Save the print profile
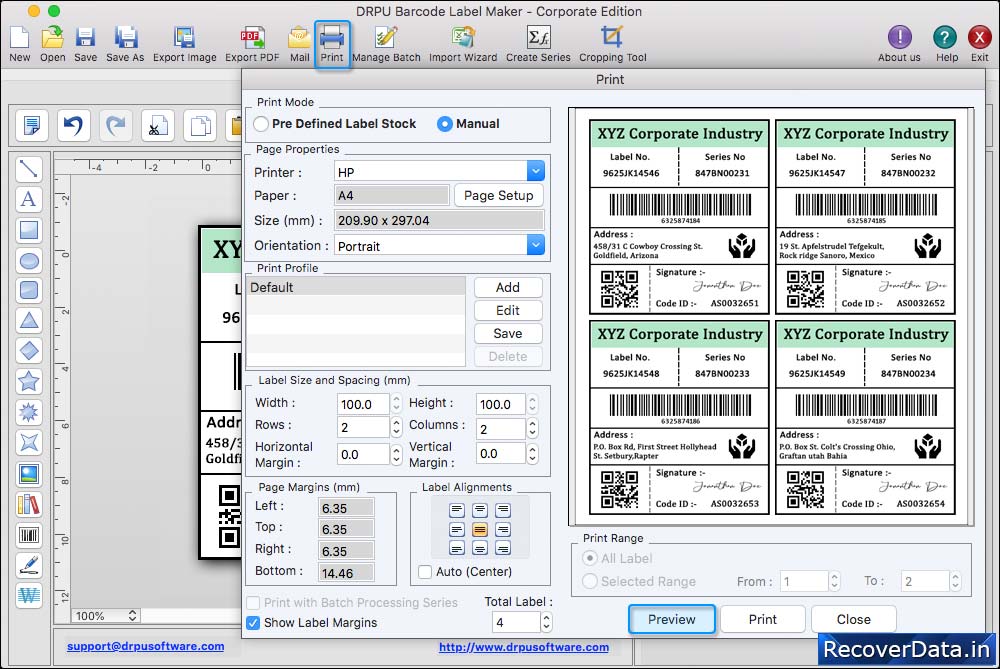This screenshot has height=669, width=1000. coord(508,333)
